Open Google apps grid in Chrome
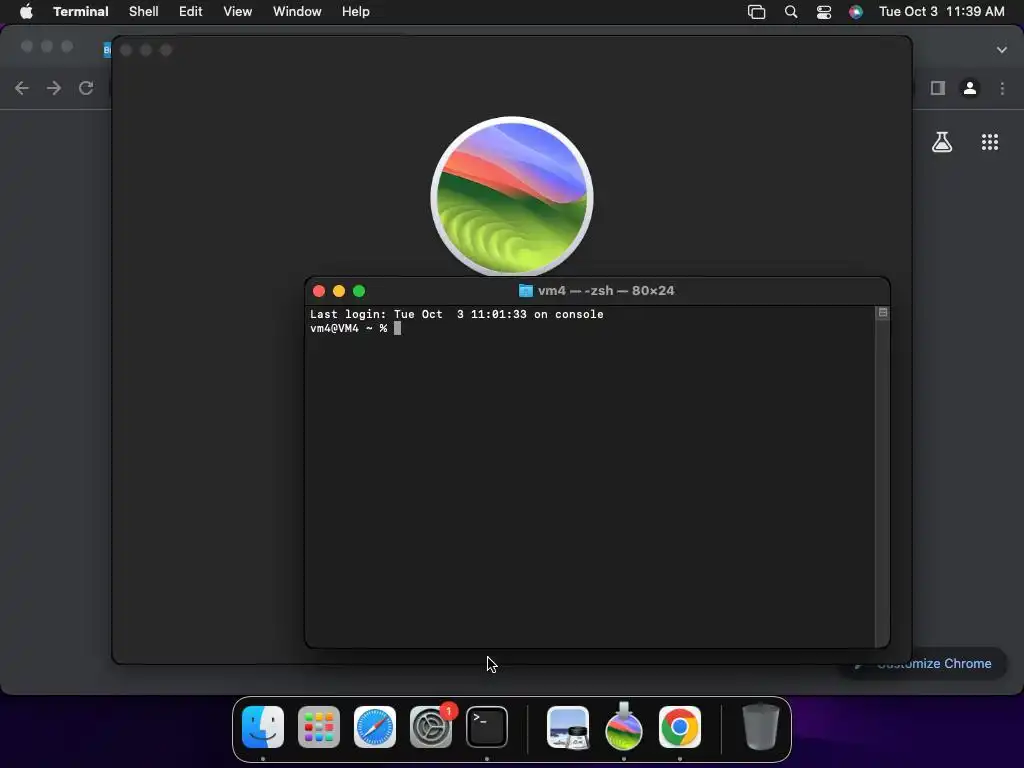1024x768 pixels. pos(990,142)
